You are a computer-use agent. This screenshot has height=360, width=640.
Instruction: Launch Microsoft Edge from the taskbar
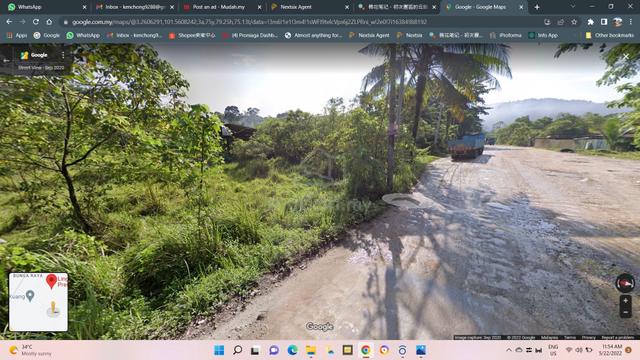[292, 350]
